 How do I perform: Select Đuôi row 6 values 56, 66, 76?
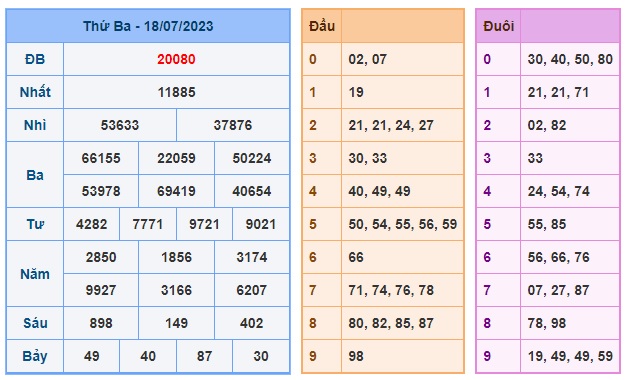click(559, 257)
